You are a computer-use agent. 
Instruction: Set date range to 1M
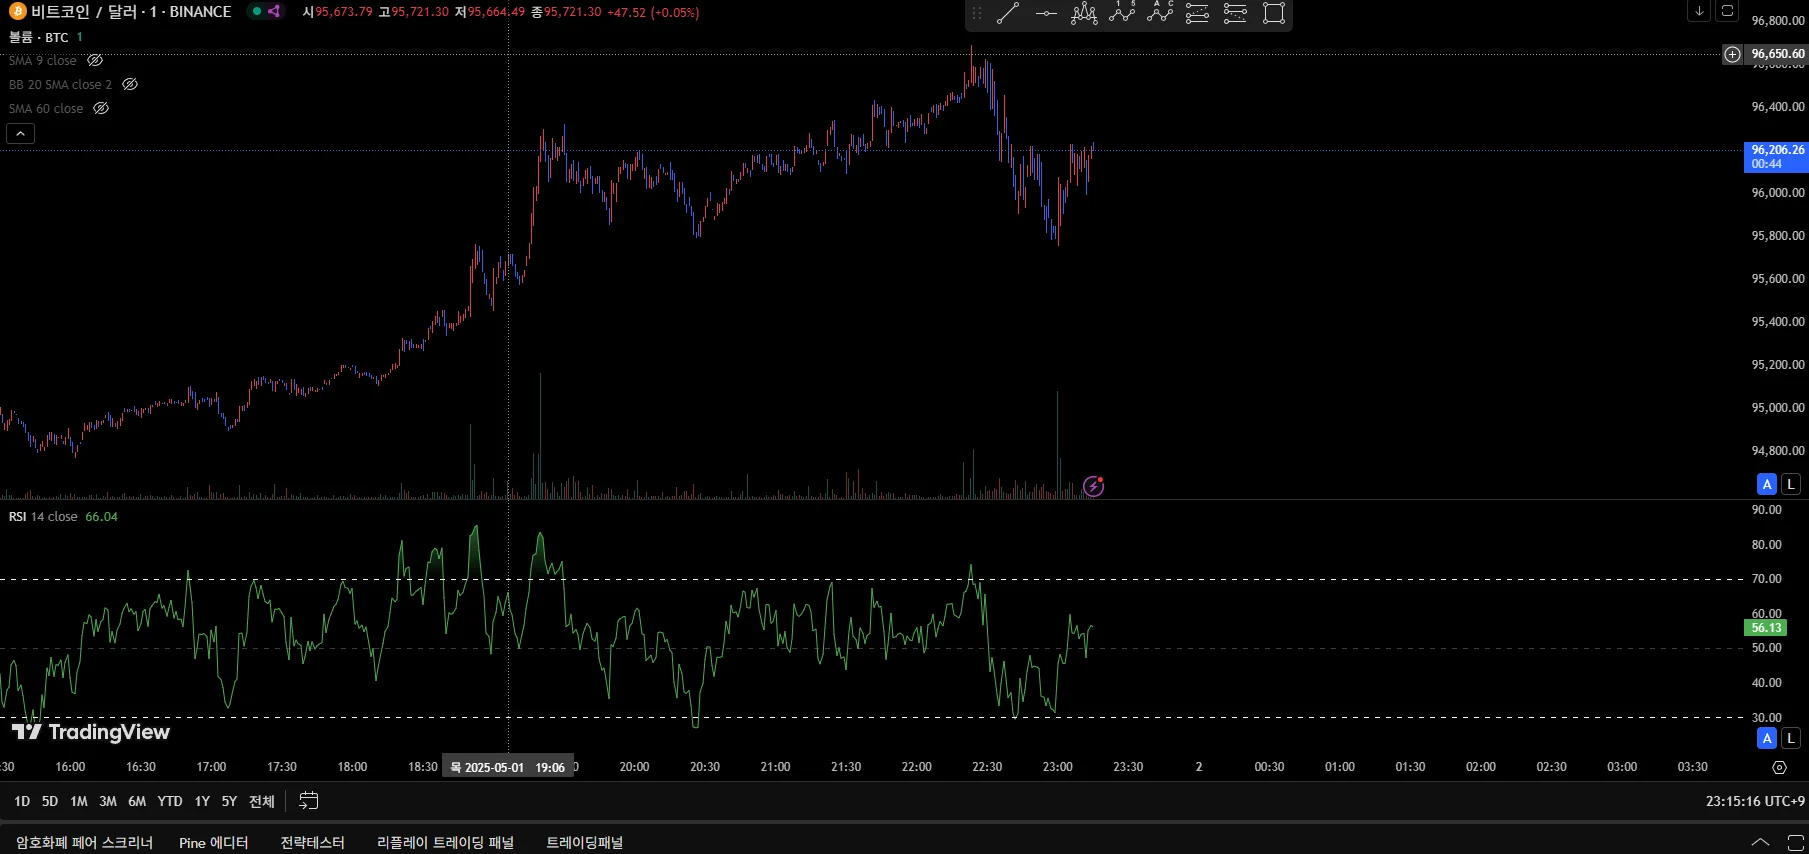pos(79,801)
